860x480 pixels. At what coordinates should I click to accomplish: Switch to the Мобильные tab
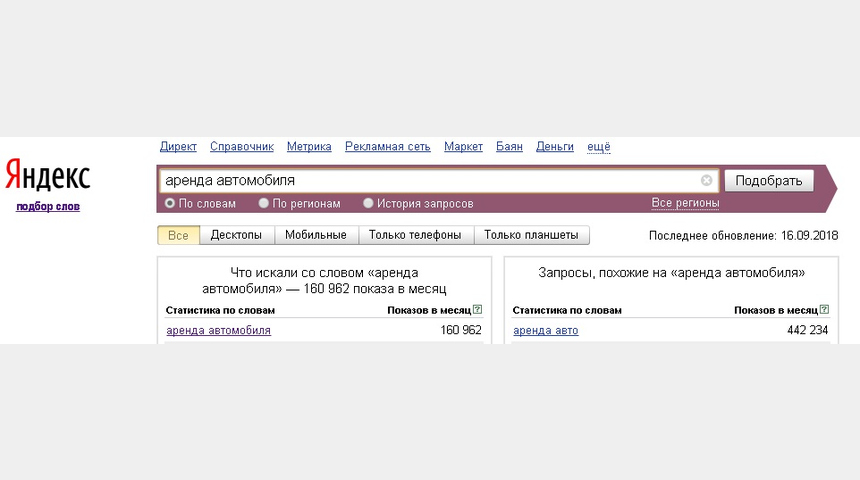[x=316, y=235]
